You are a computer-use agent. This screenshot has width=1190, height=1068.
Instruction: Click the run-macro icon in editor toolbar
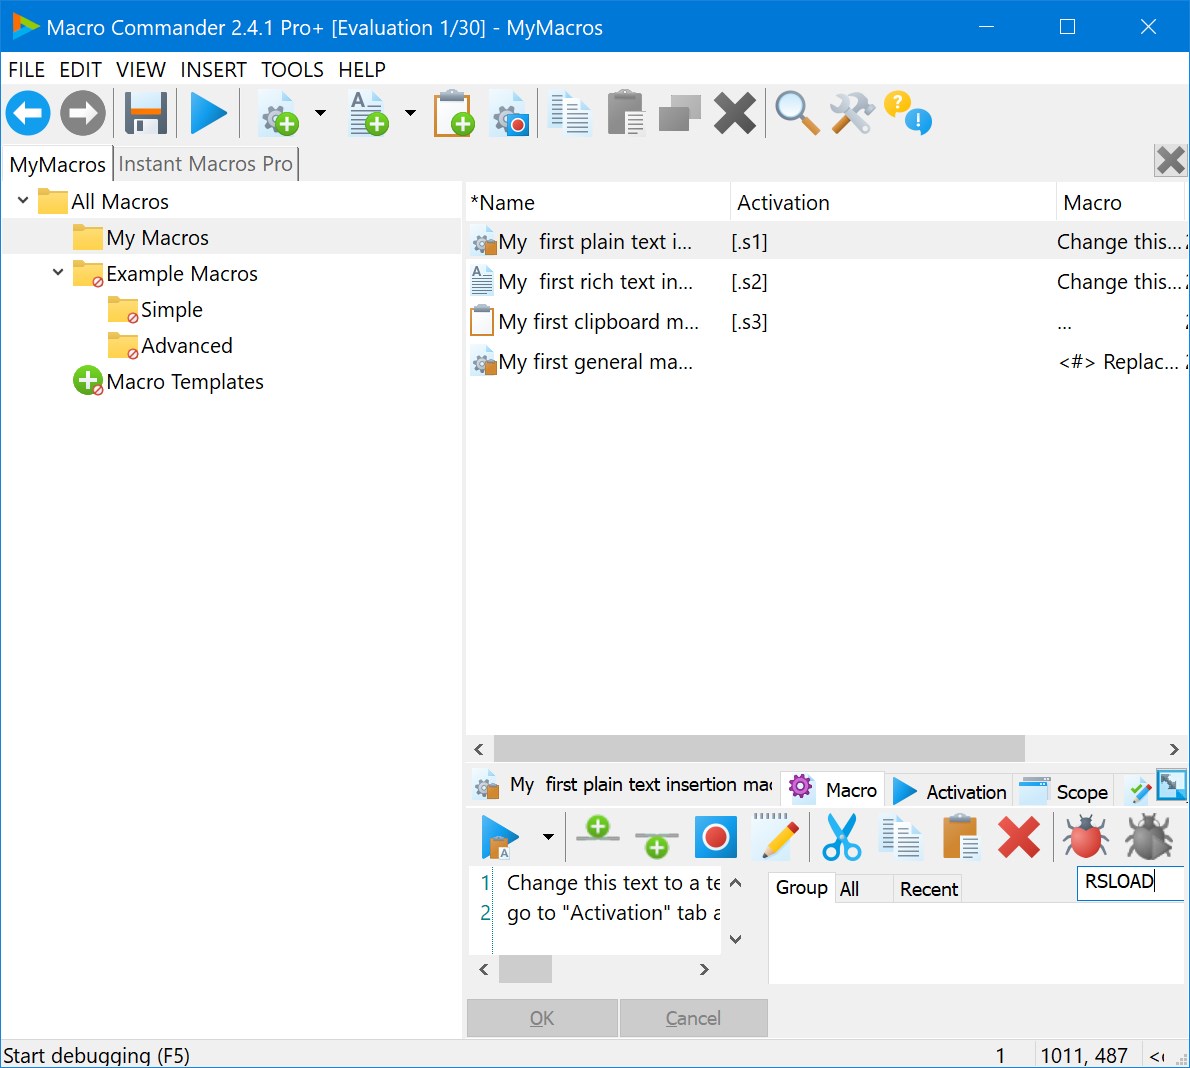(499, 837)
